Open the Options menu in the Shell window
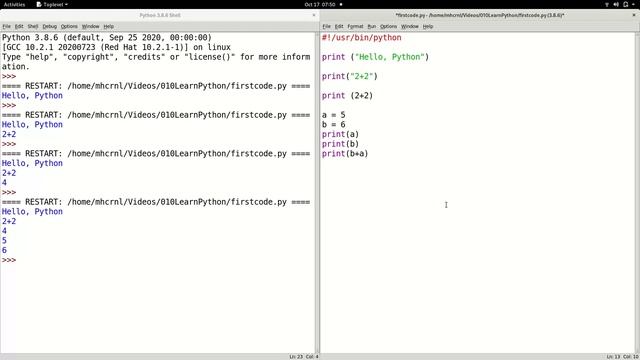The height and width of the screenshot is (360, 640). pos(69,26)
